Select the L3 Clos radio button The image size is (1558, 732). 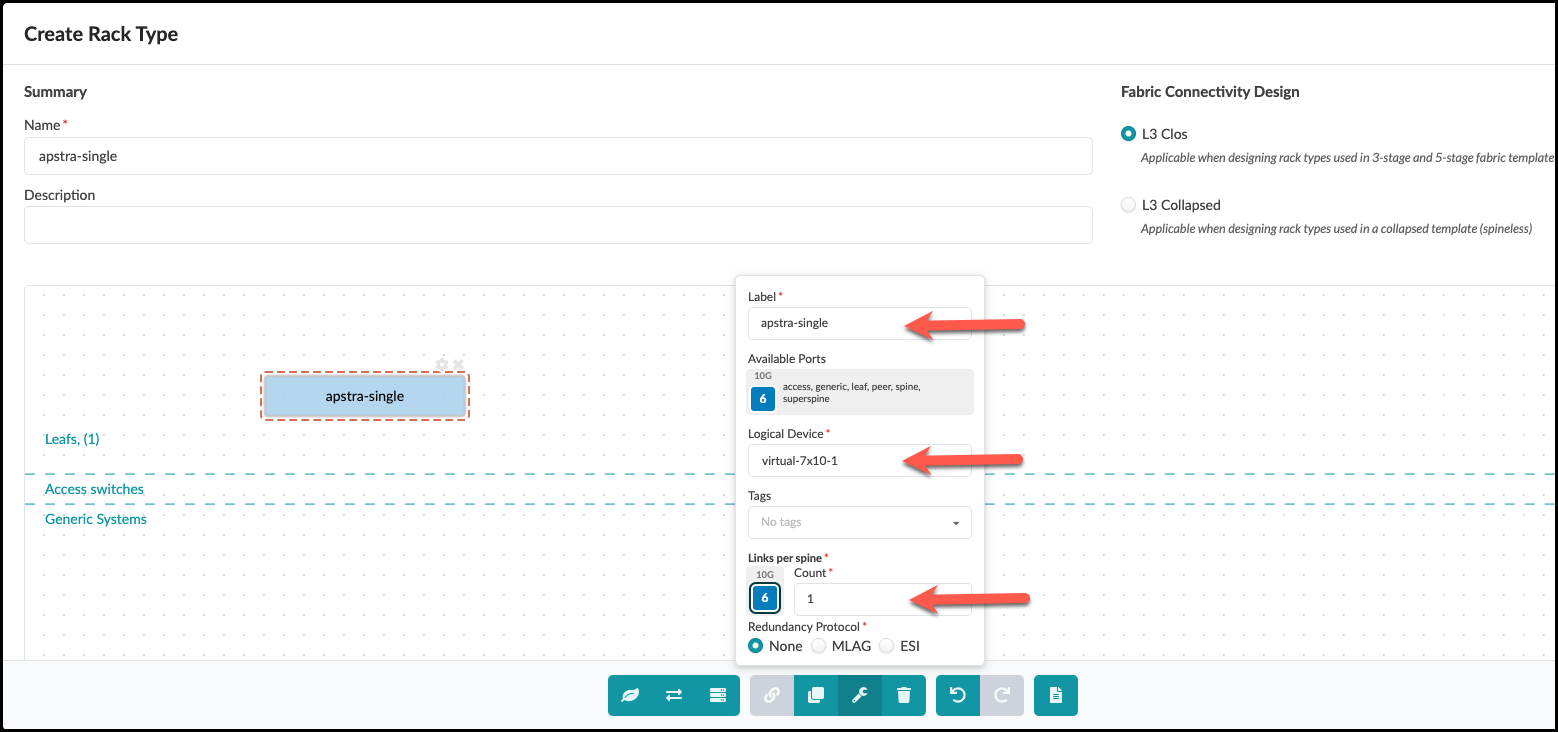pos(1129,134)
